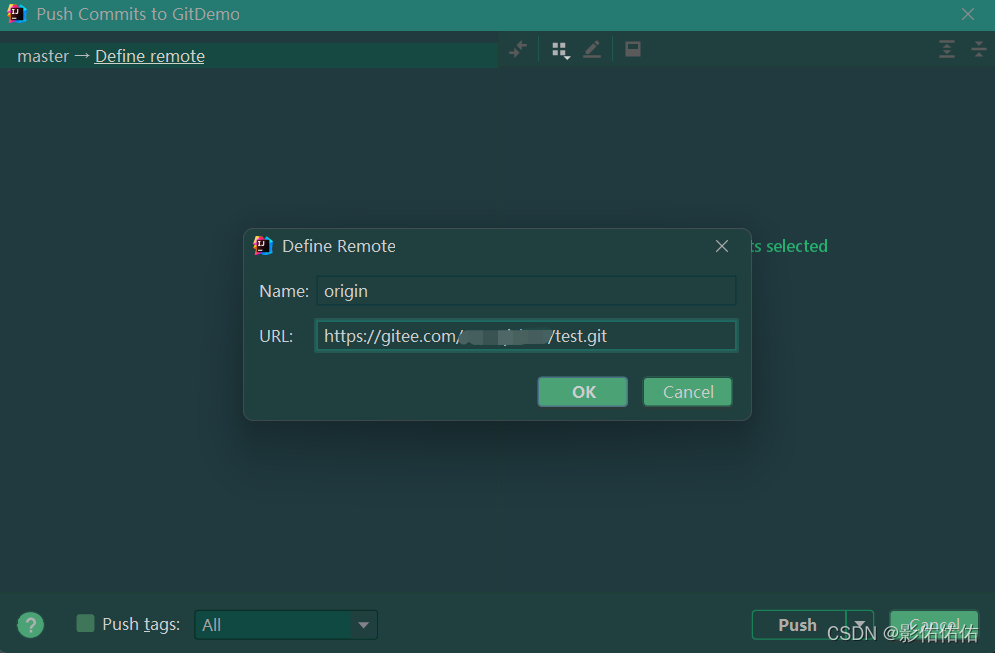Focus the Name field containing origin
The image size is (995, 653).
526,291
